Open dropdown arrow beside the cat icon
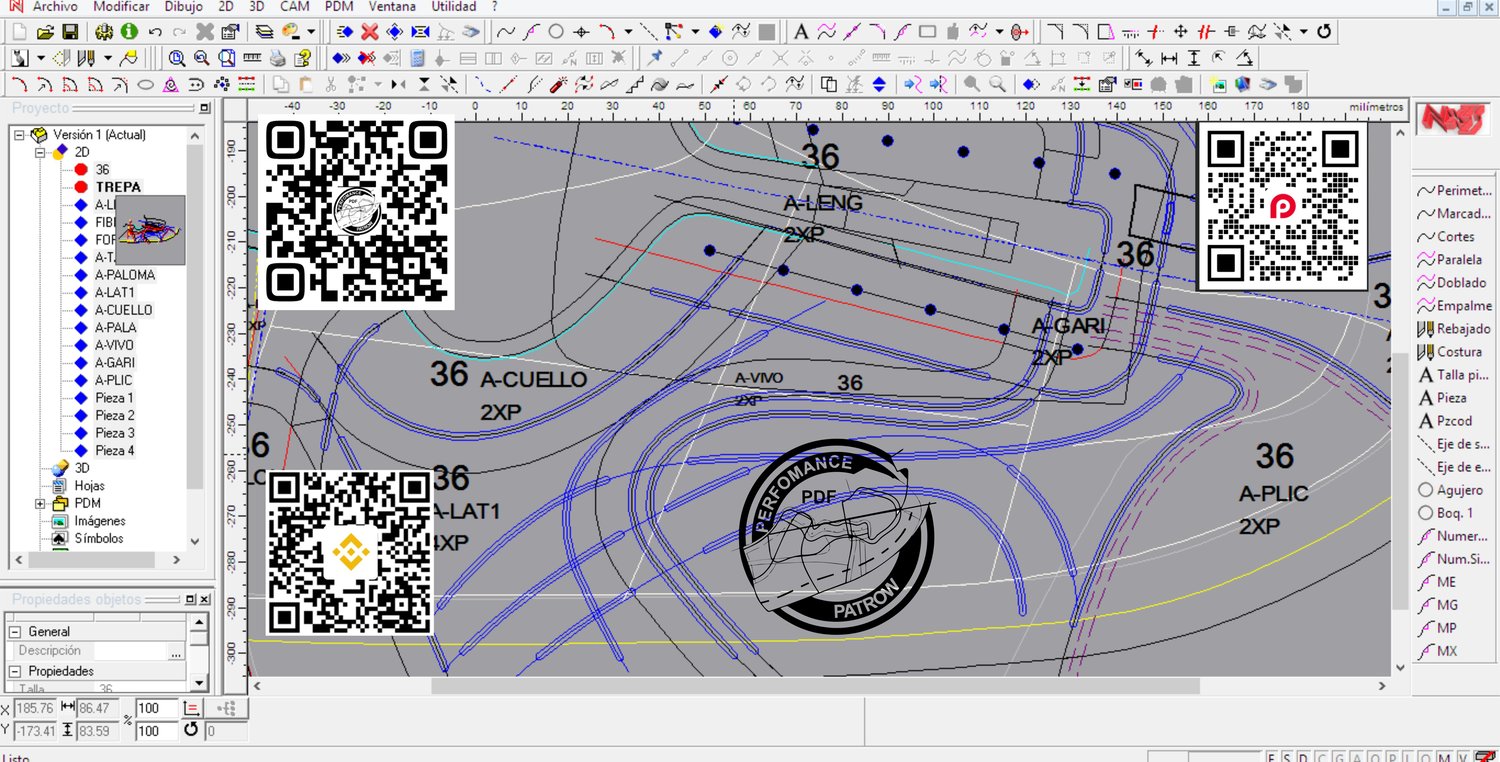 (41, 58)
